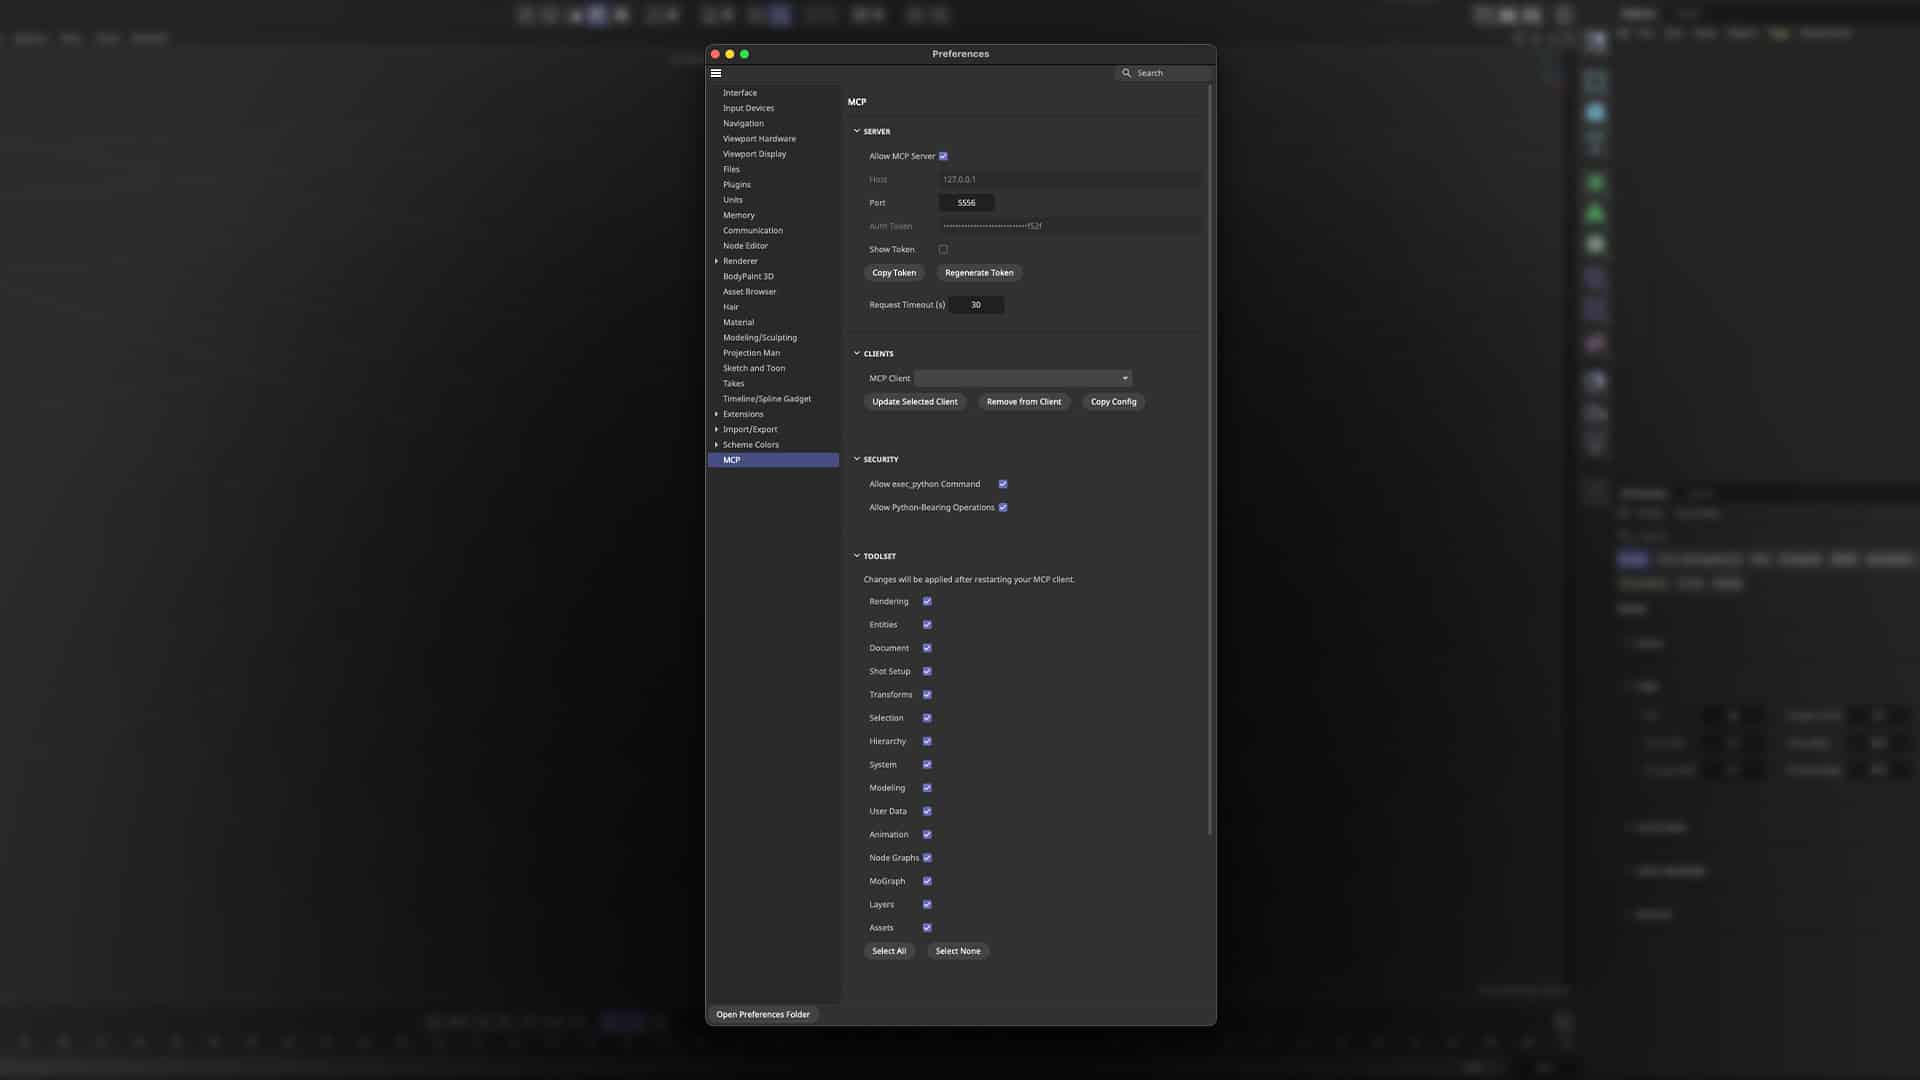Select Timeline/Spline Gadget category

(767, 399)
